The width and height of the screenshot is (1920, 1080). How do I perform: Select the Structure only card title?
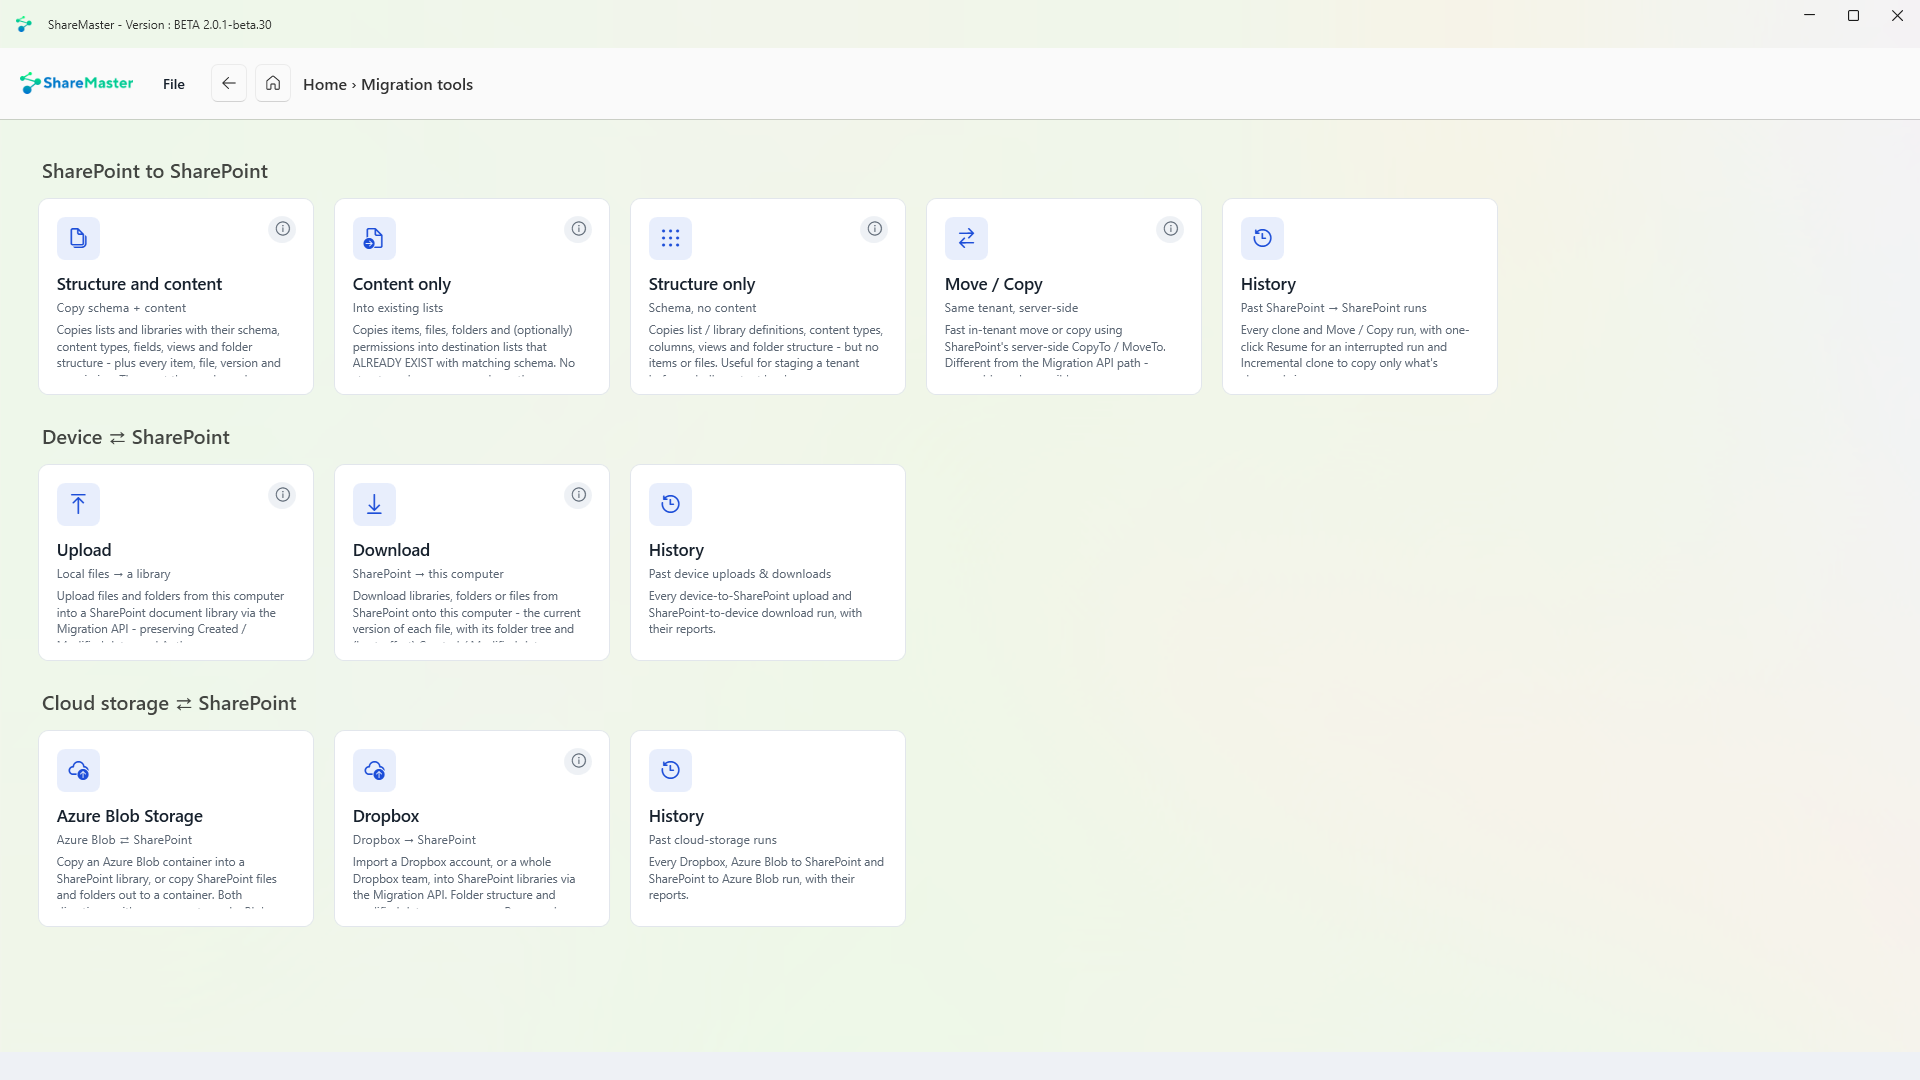click(702, 284)
